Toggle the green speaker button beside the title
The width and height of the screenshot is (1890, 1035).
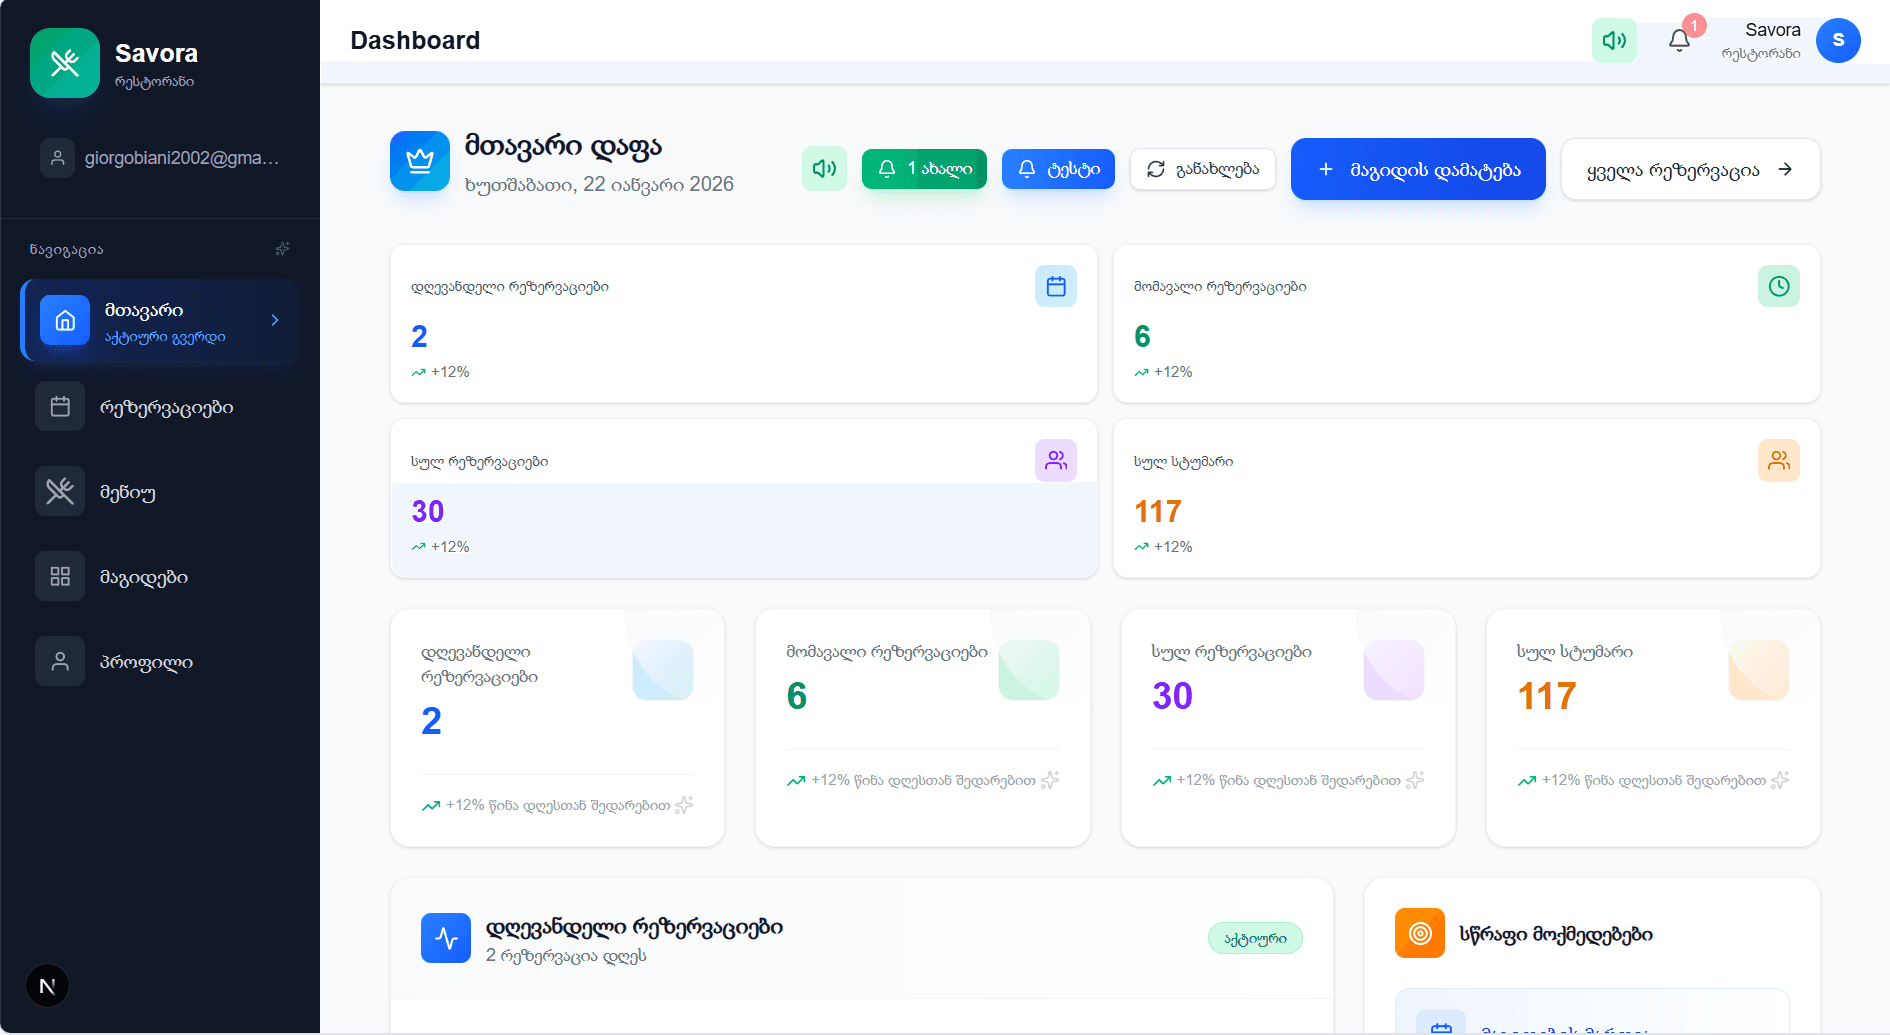(x=824, y=169)
